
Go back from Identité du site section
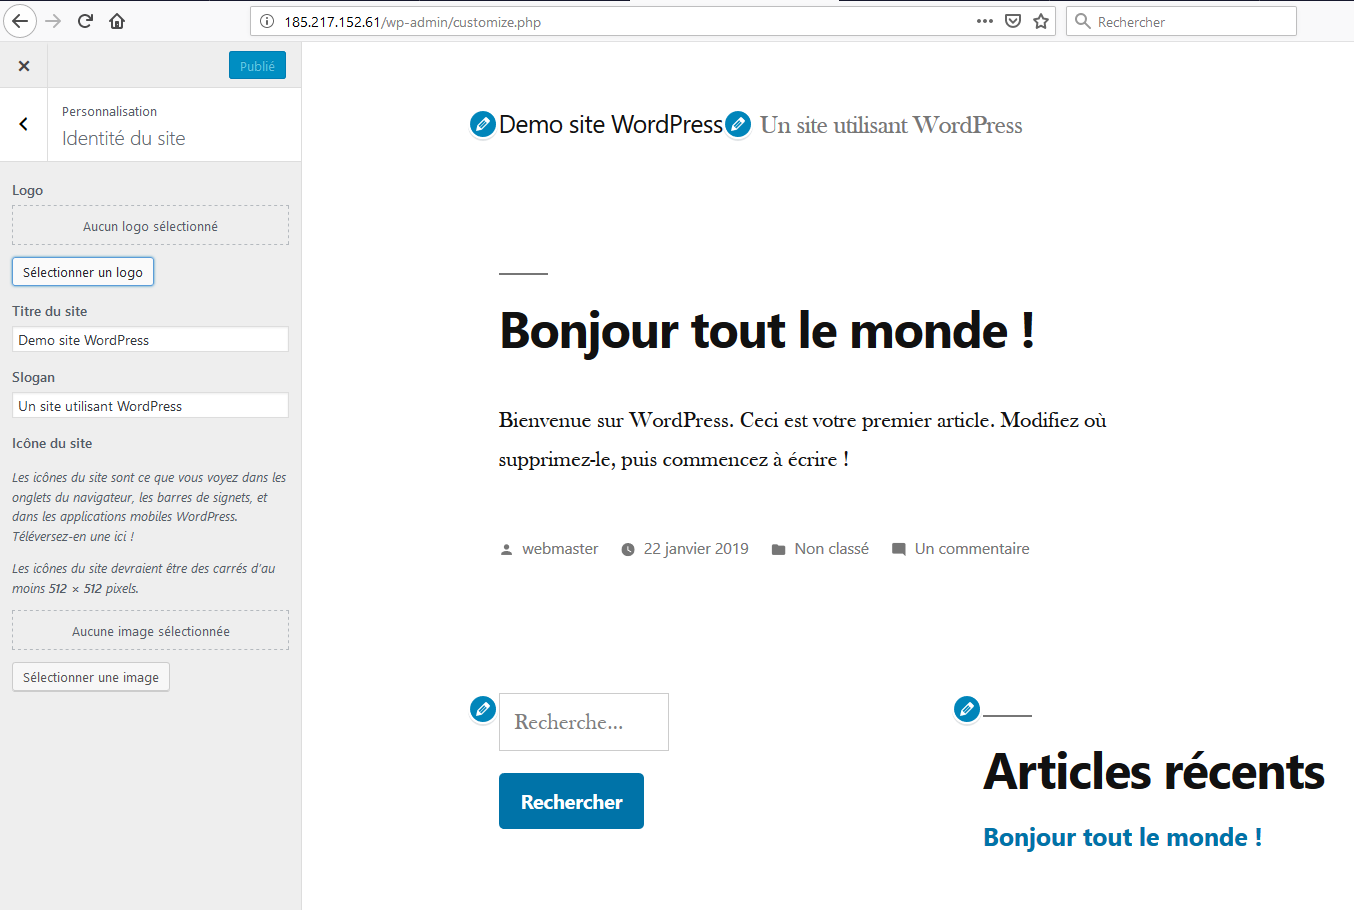(x=24, y=124)
